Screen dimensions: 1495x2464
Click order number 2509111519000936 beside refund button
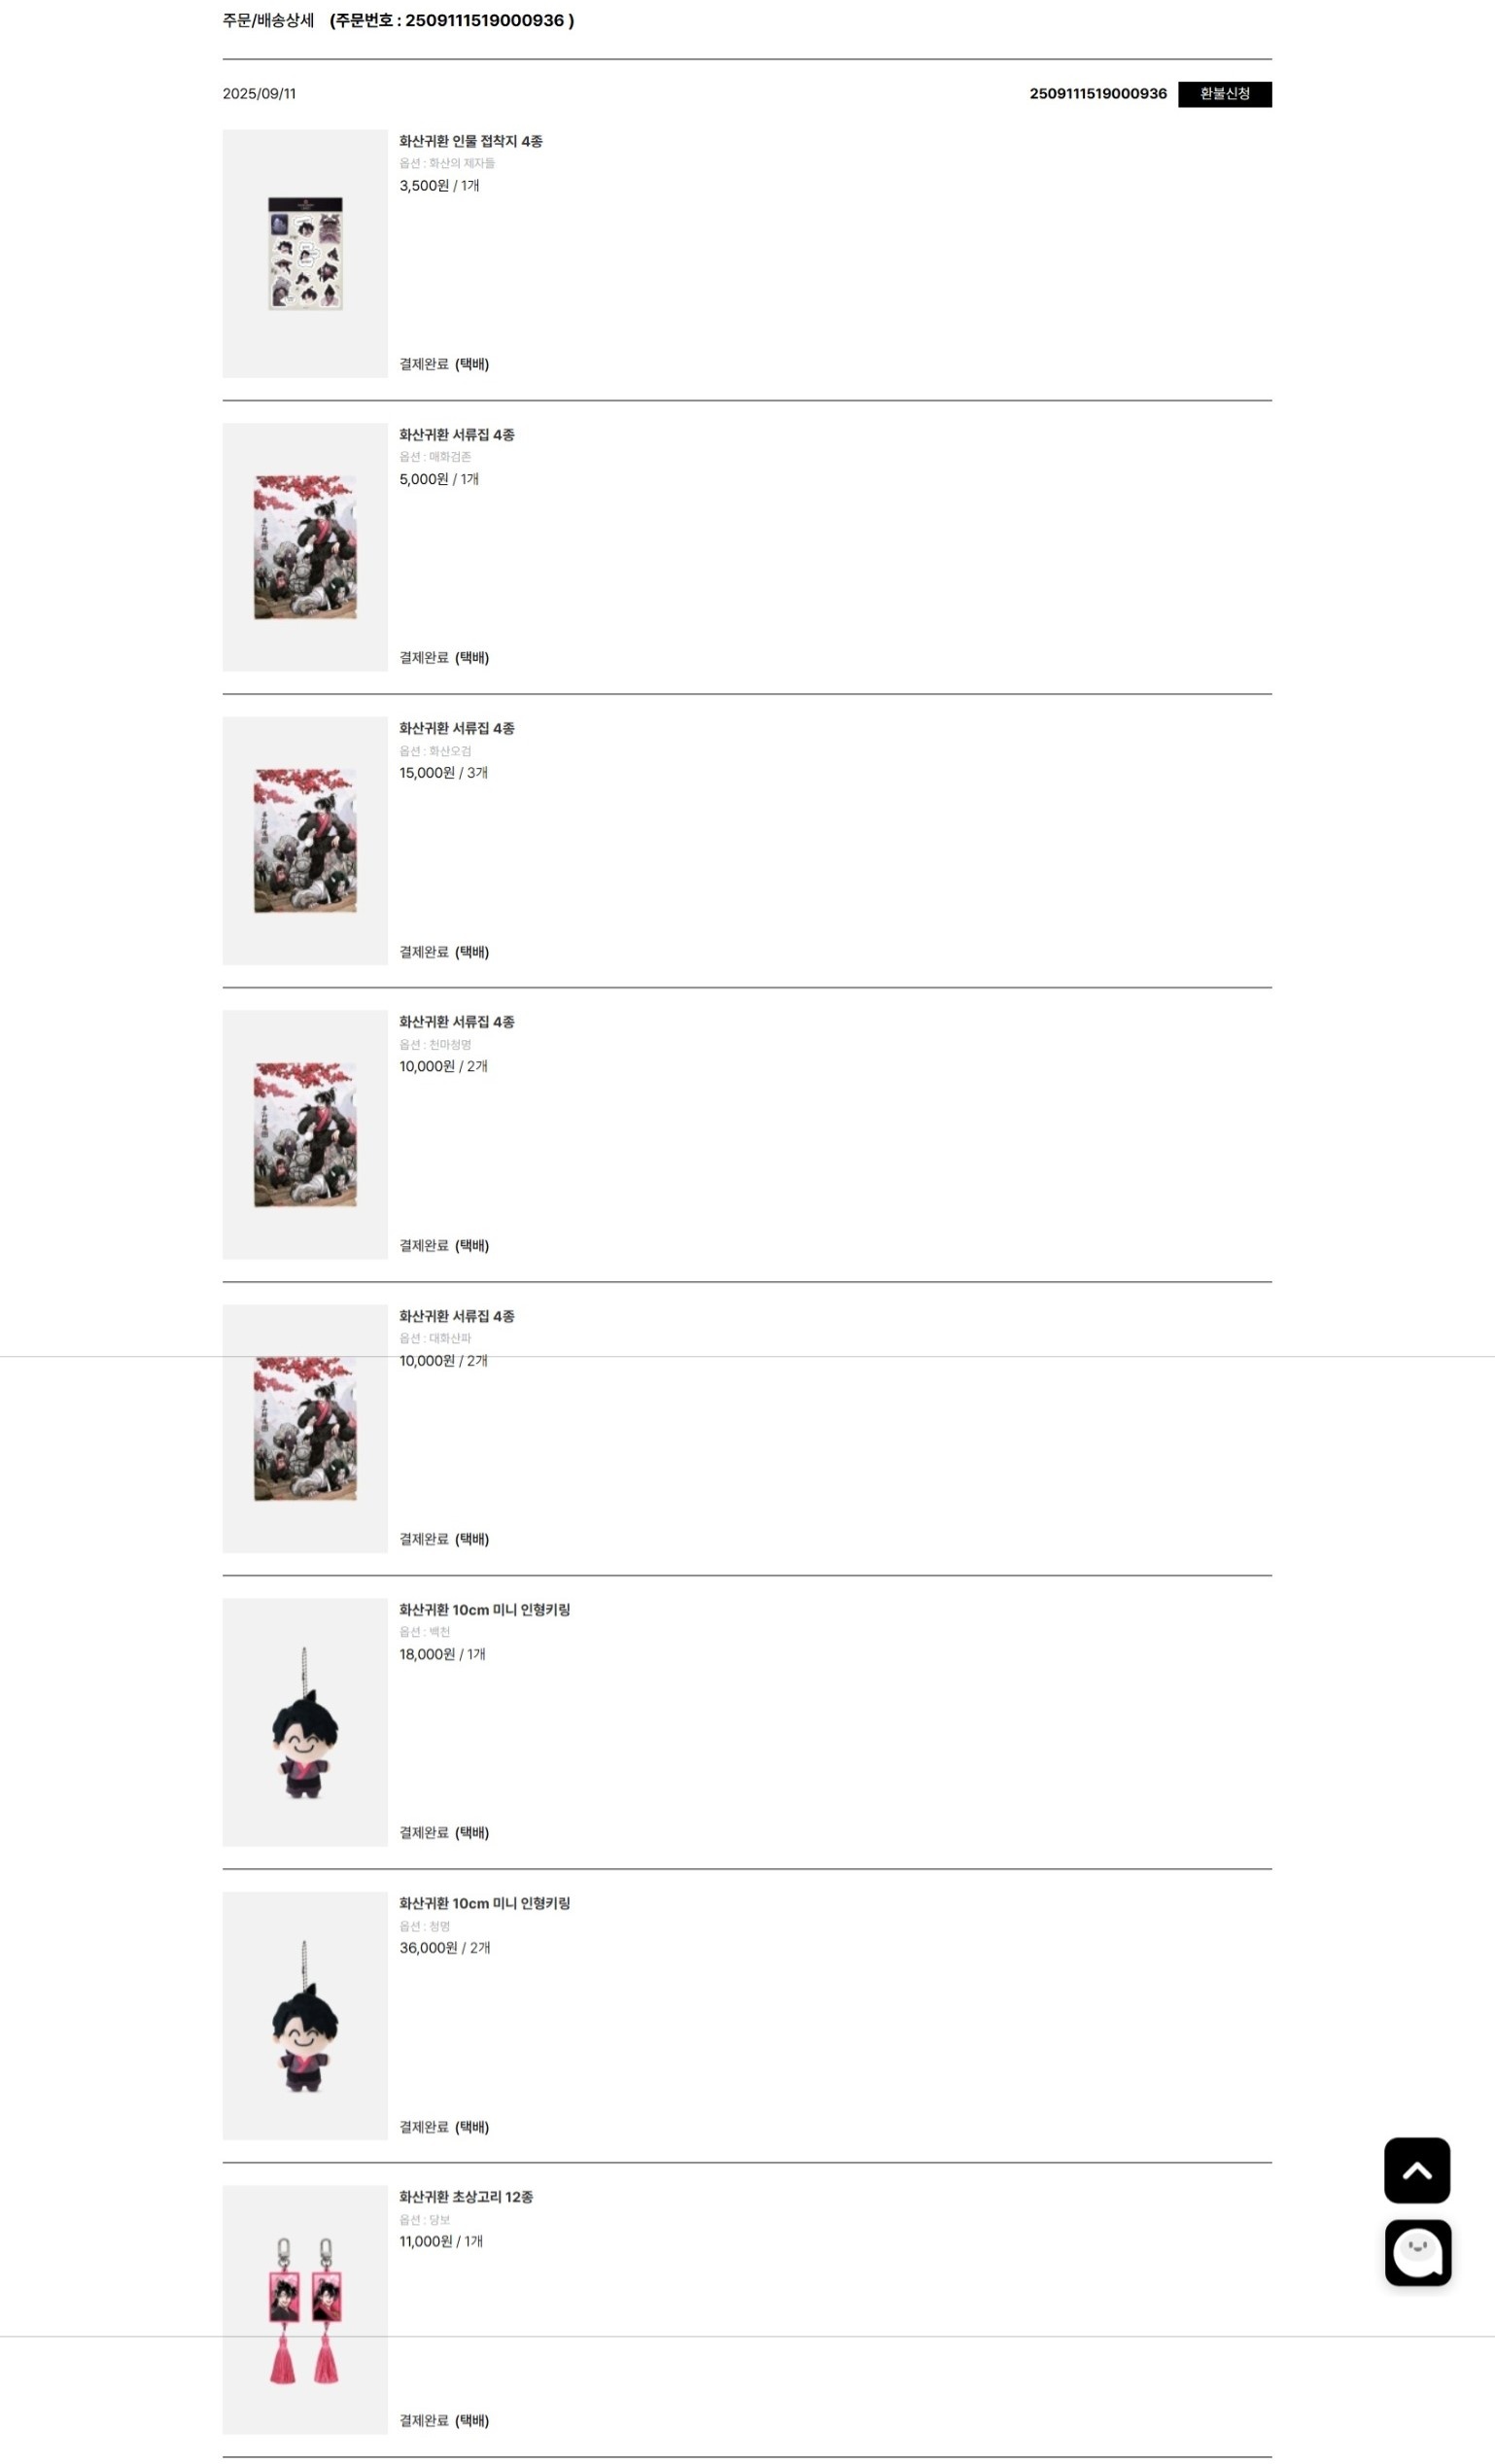click(x=1097, y=94)
